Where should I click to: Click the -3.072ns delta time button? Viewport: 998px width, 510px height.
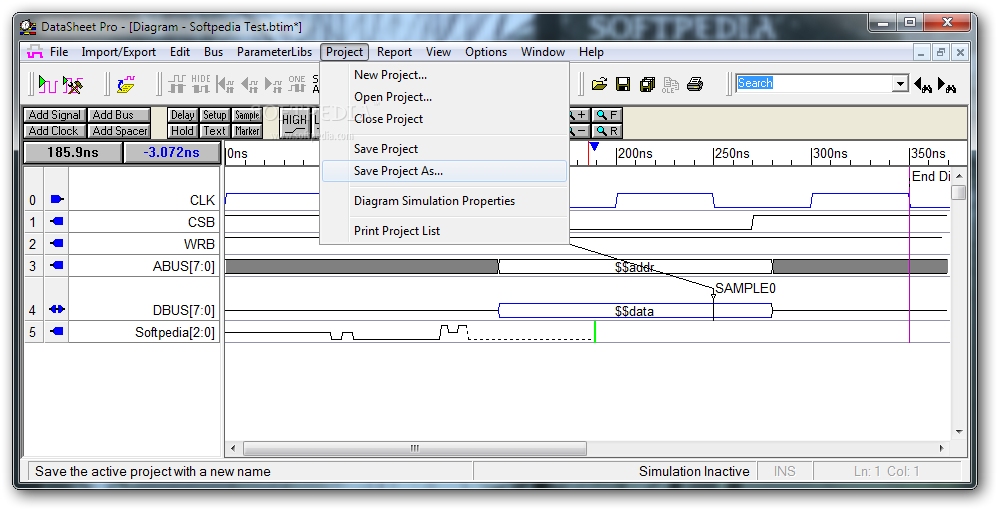[x=171, y=153]
